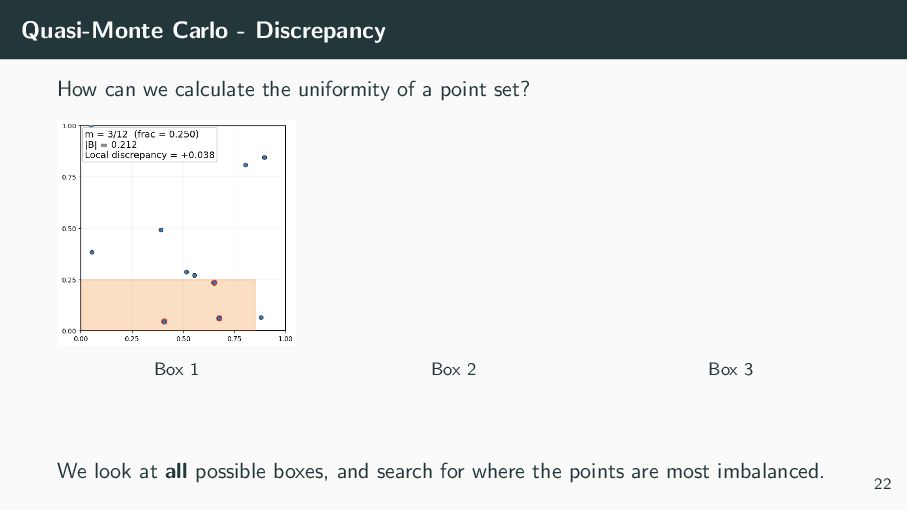Screen dimensions: 907x510
Task: Pick the data point outside the shaded box at bottom right
Action: pos(261,317)
